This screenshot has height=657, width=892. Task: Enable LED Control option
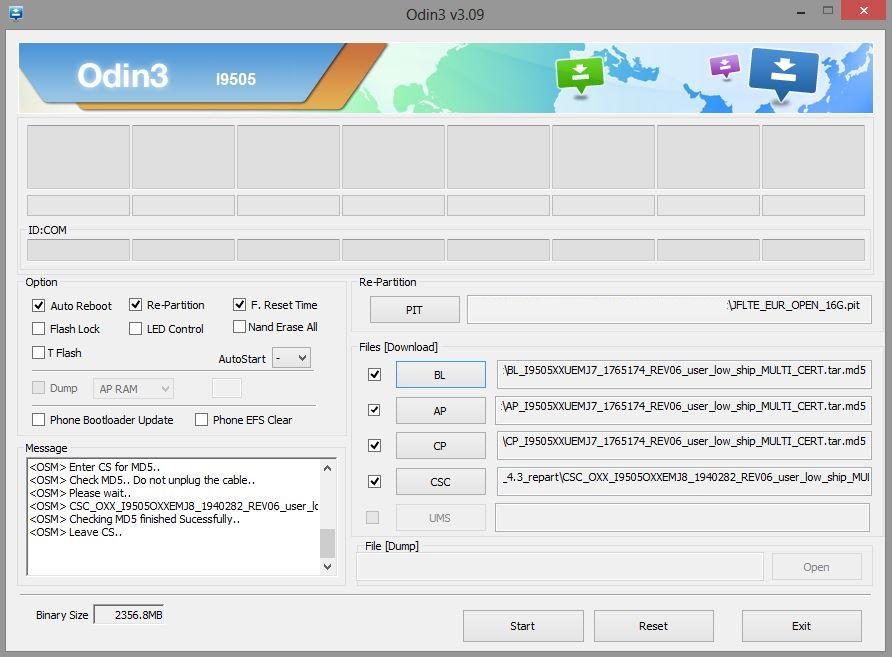point(135,329)
